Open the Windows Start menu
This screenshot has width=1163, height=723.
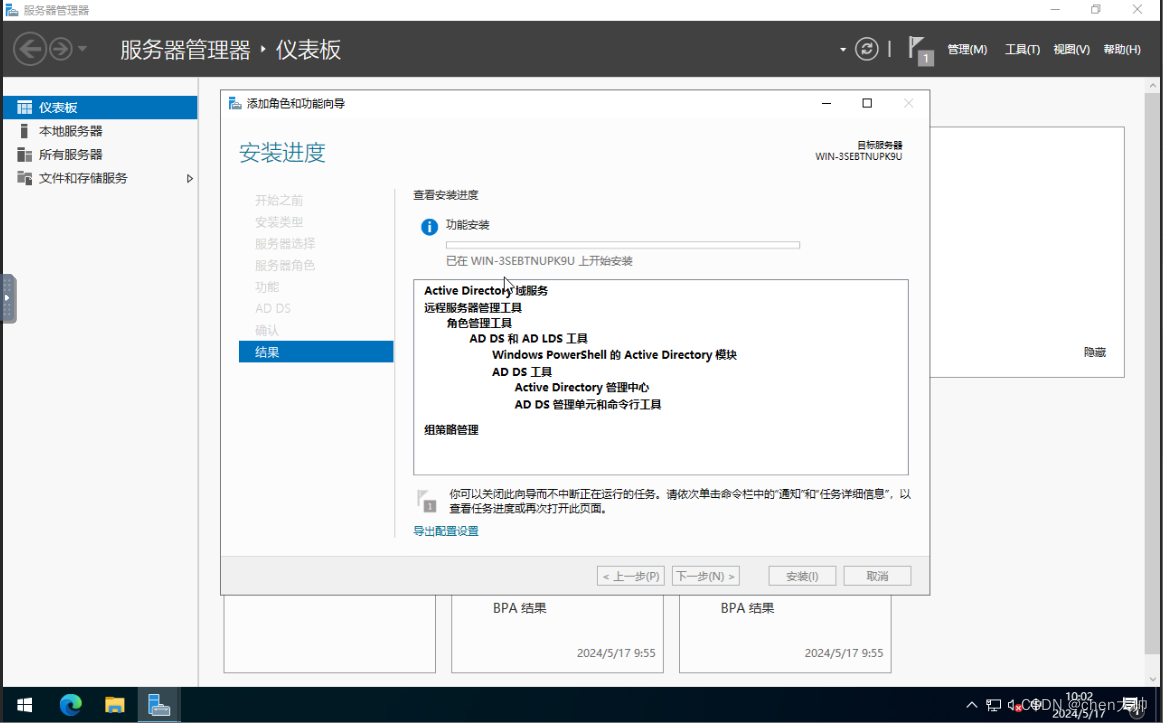(x=24, y=704)
